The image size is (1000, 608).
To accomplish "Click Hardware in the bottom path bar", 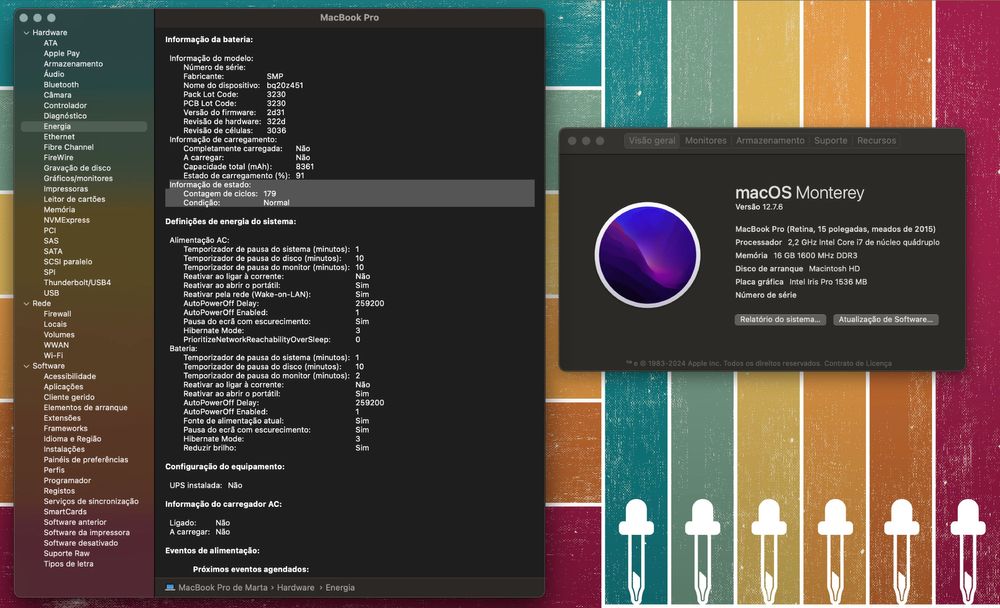I will [295, 588].
